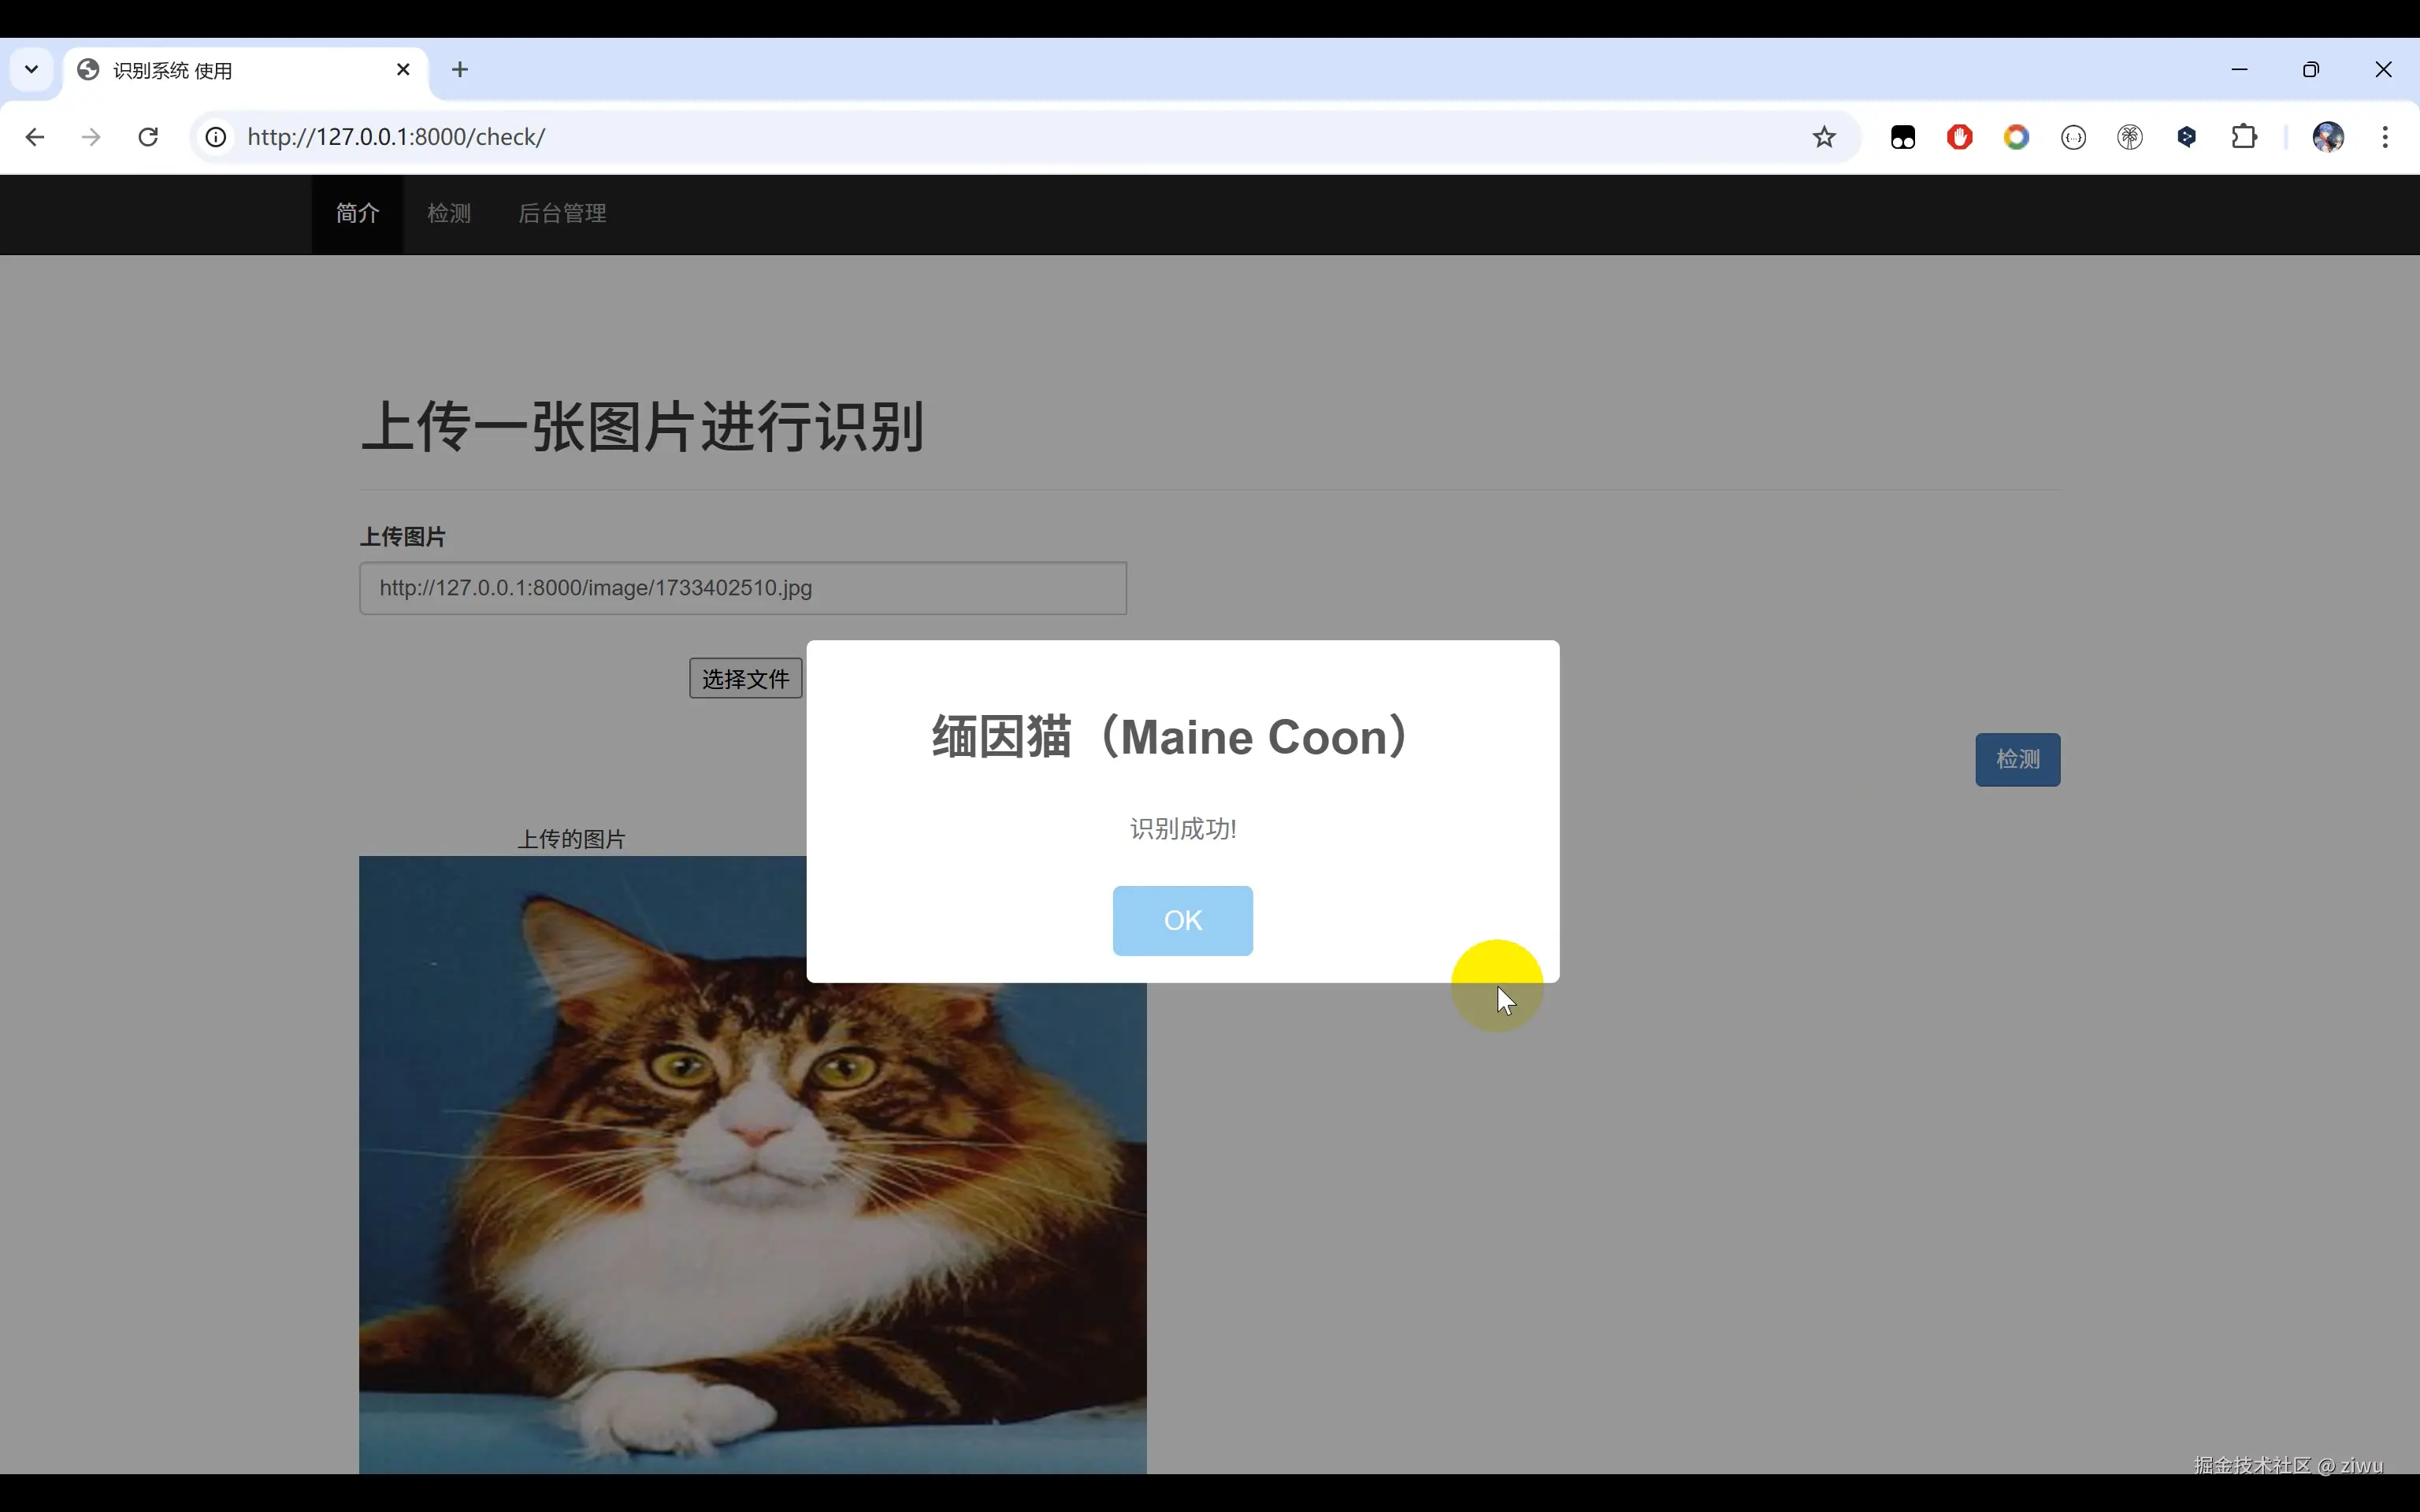Click the image URL input field
Image resolution: width=2420 pixels, height=1512 pixels.
click(742, 588)
